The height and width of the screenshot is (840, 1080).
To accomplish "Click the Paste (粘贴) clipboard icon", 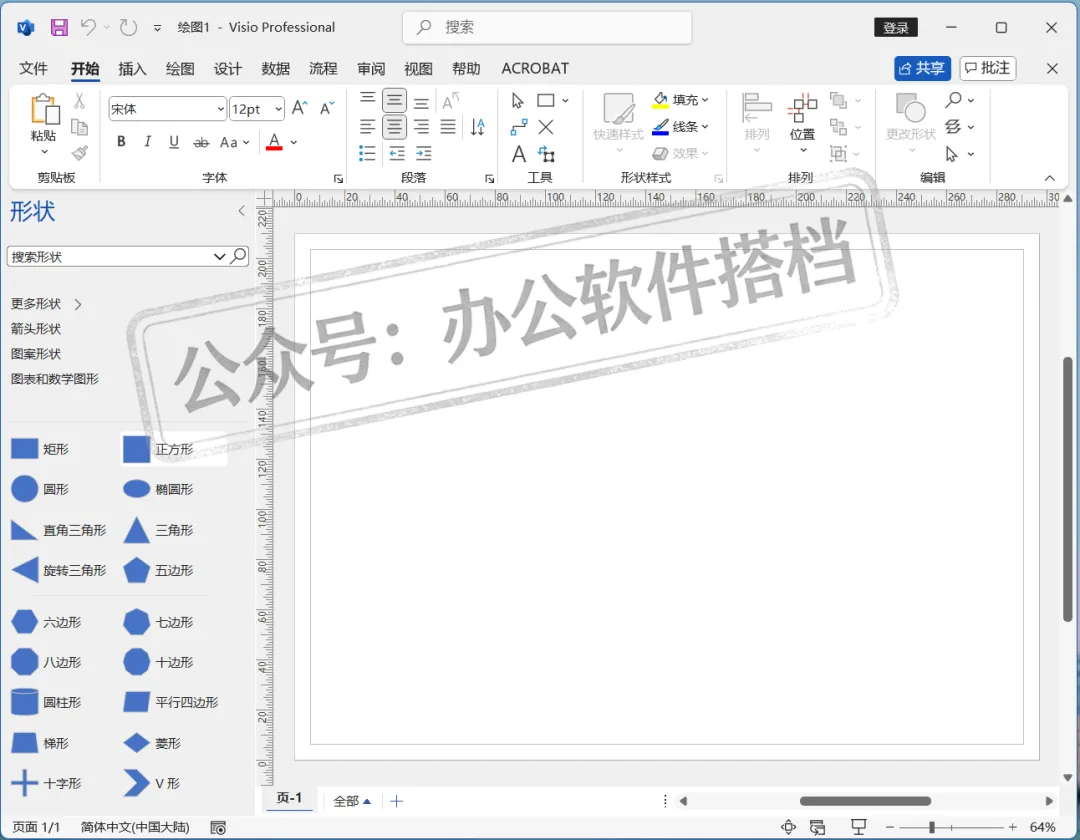I will pyautogui.click(x=44, y=109).
